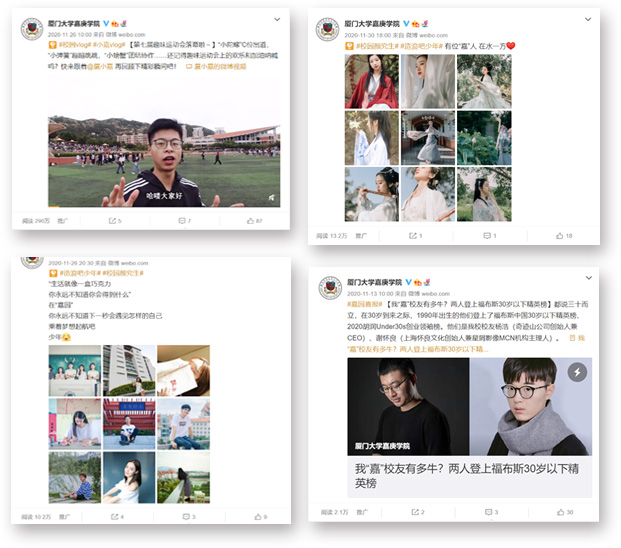Like the hanfu photo post with 18 likes

pos(562,235)
